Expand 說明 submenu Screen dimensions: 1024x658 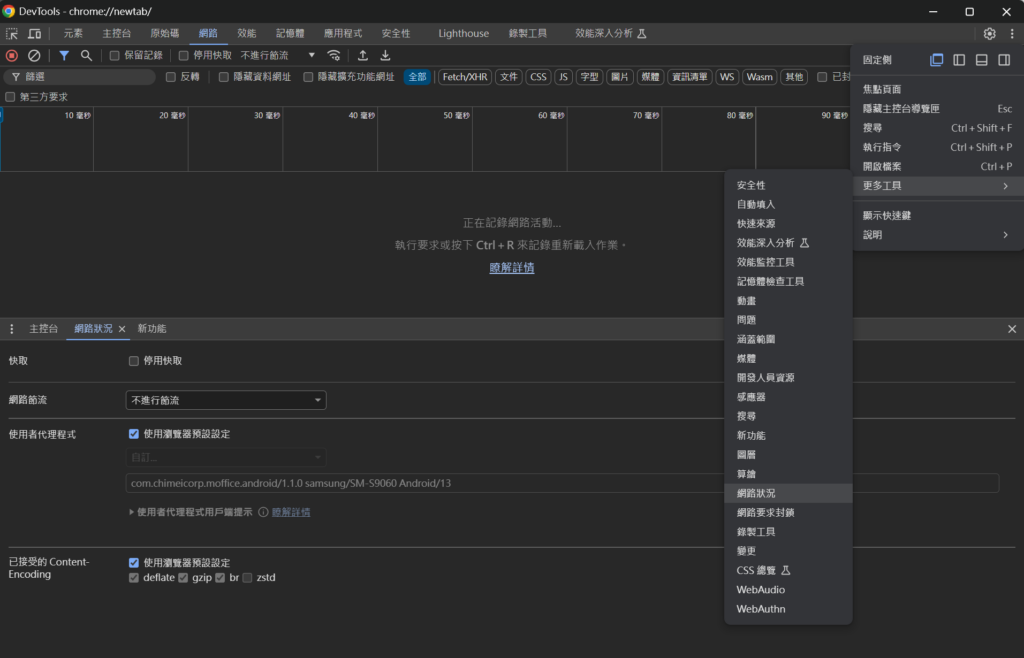[x=936, y=235]
